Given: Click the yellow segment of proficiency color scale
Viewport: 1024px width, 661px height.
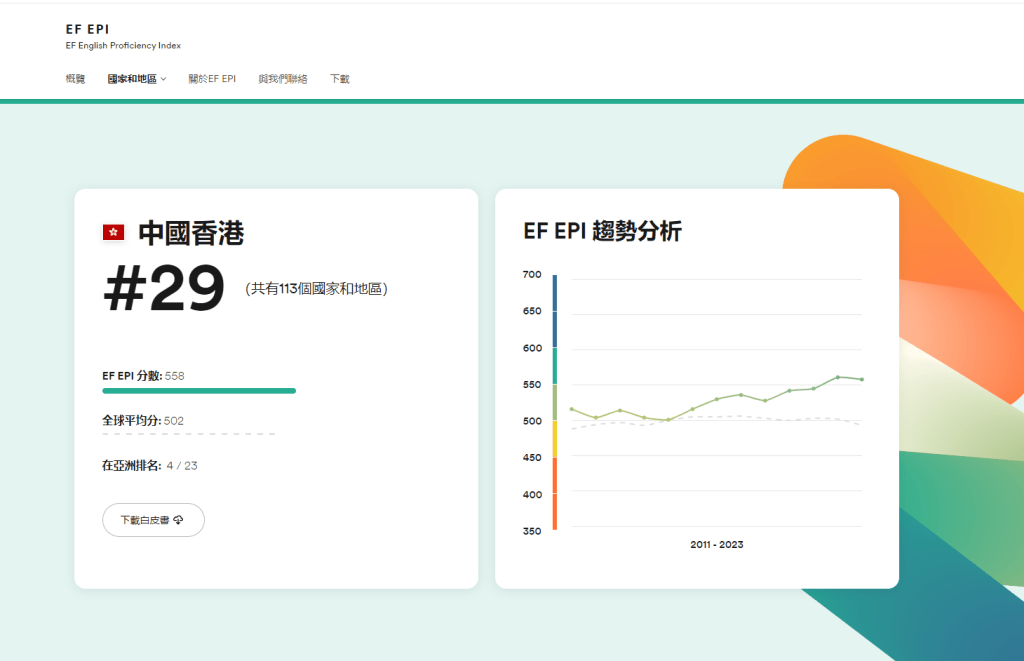Looking at the screenshot, I should point(555,439).
